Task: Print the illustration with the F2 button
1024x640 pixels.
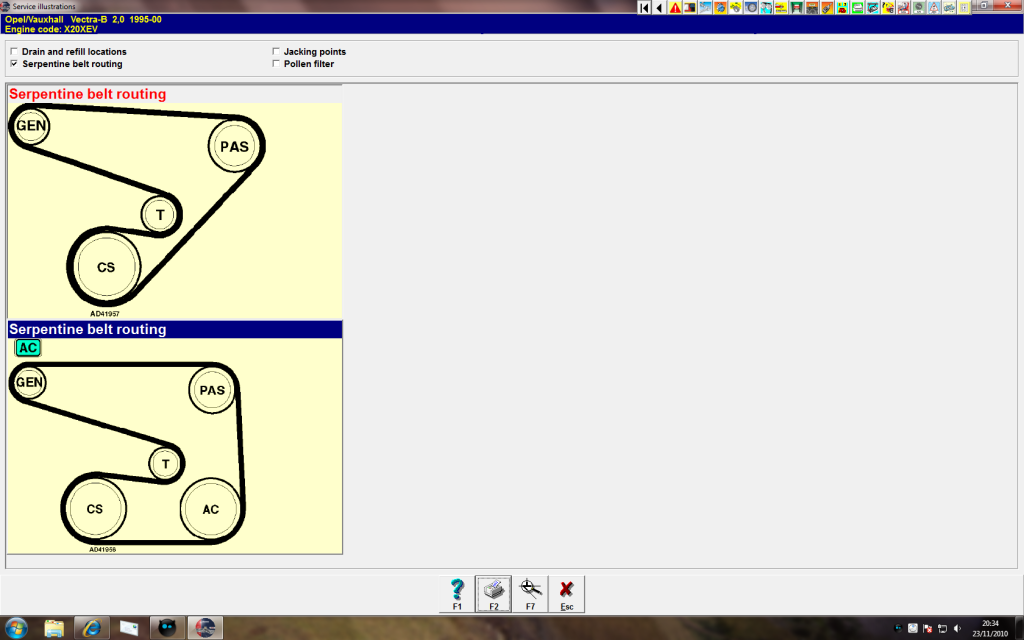Action: (493, 593)
